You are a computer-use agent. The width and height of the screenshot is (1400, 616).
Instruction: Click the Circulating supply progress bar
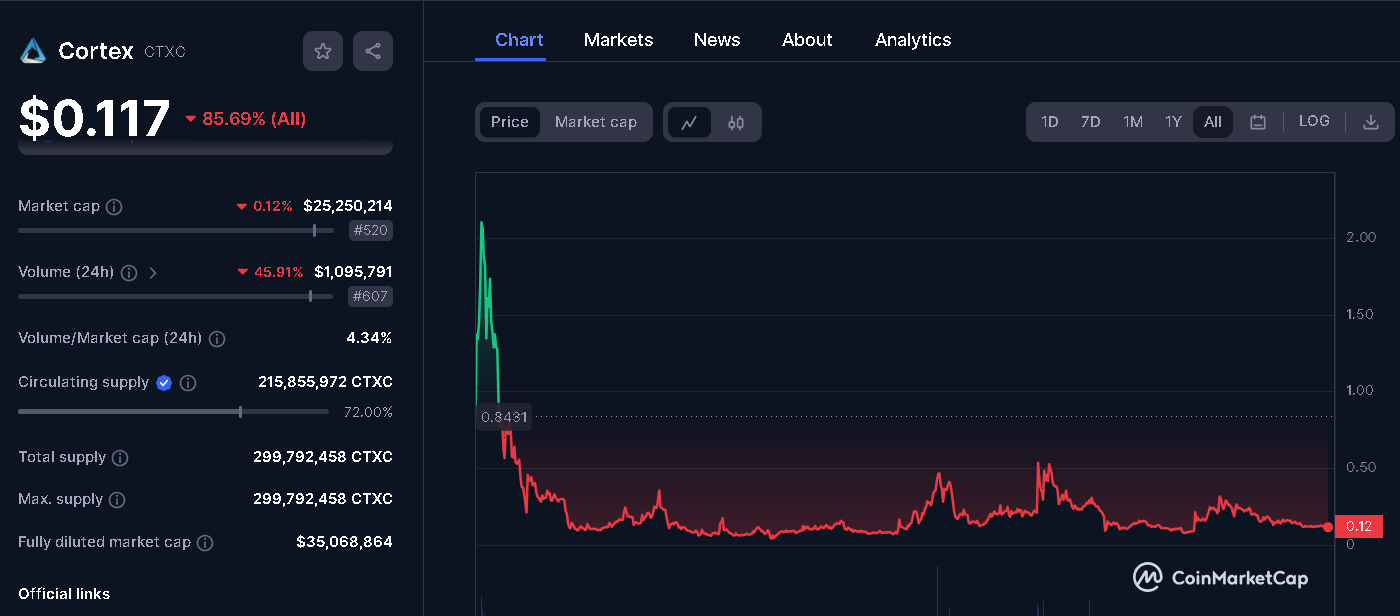(x=173, y=411)
